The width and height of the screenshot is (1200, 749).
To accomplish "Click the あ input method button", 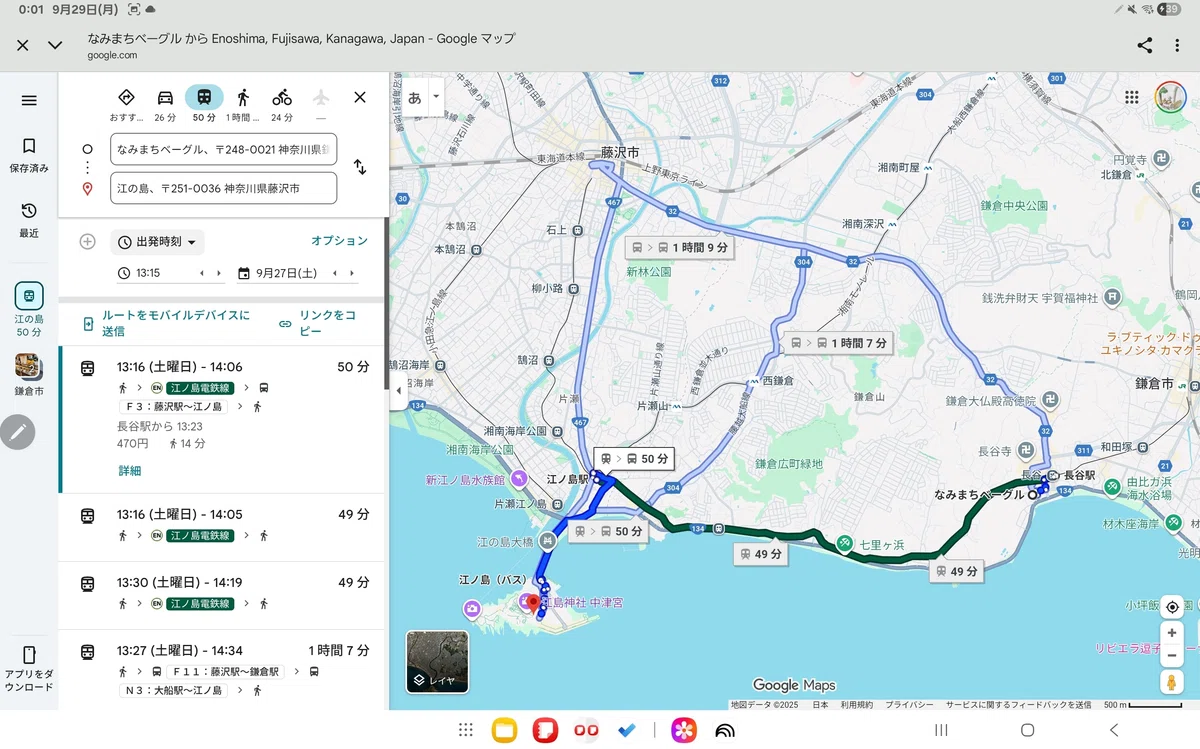I will click(414, 97).
